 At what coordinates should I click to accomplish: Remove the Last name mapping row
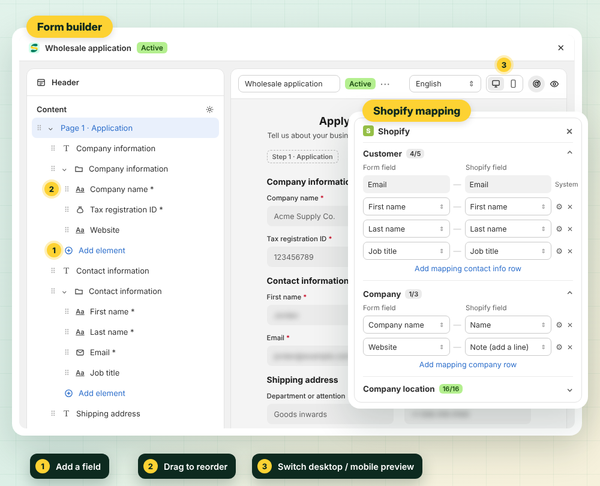pos(570,229)
